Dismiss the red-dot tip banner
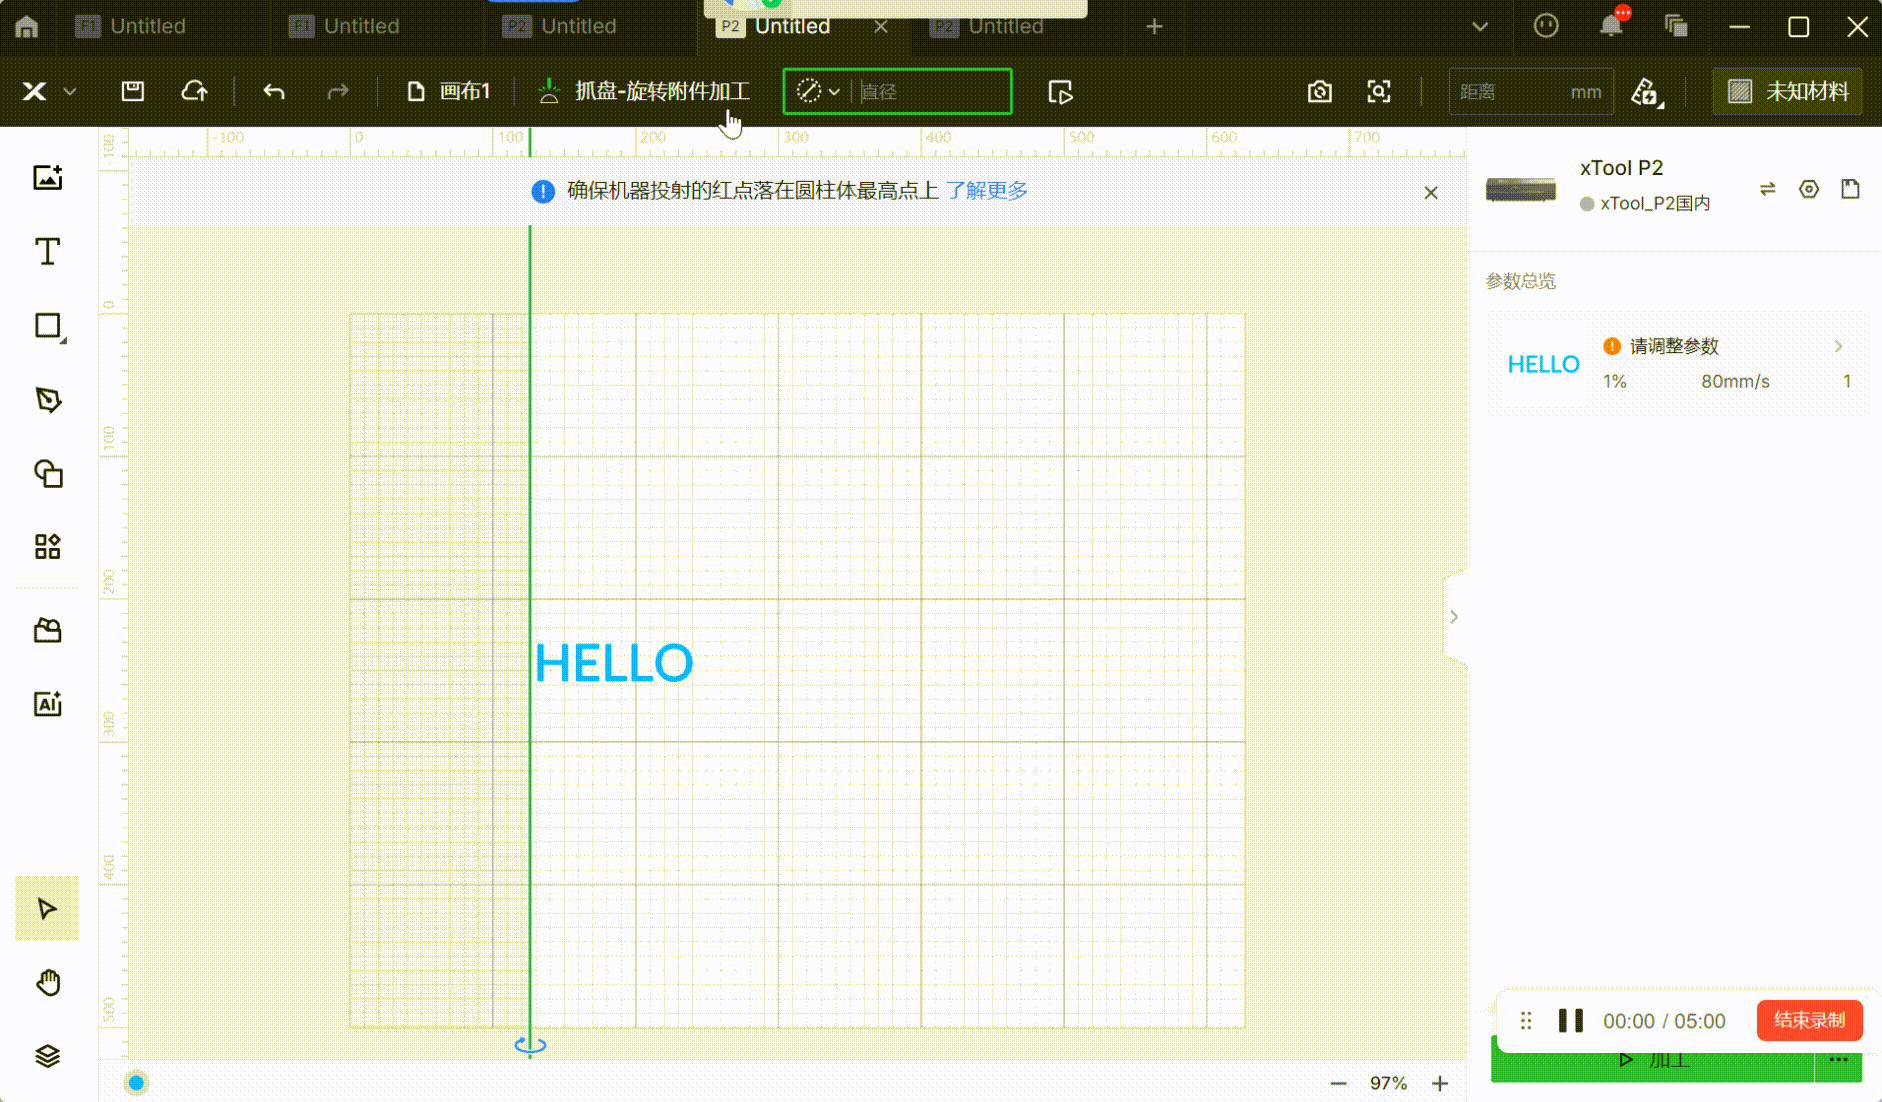This screenshot has height=1102, width=1882. tap(1431, 192)
